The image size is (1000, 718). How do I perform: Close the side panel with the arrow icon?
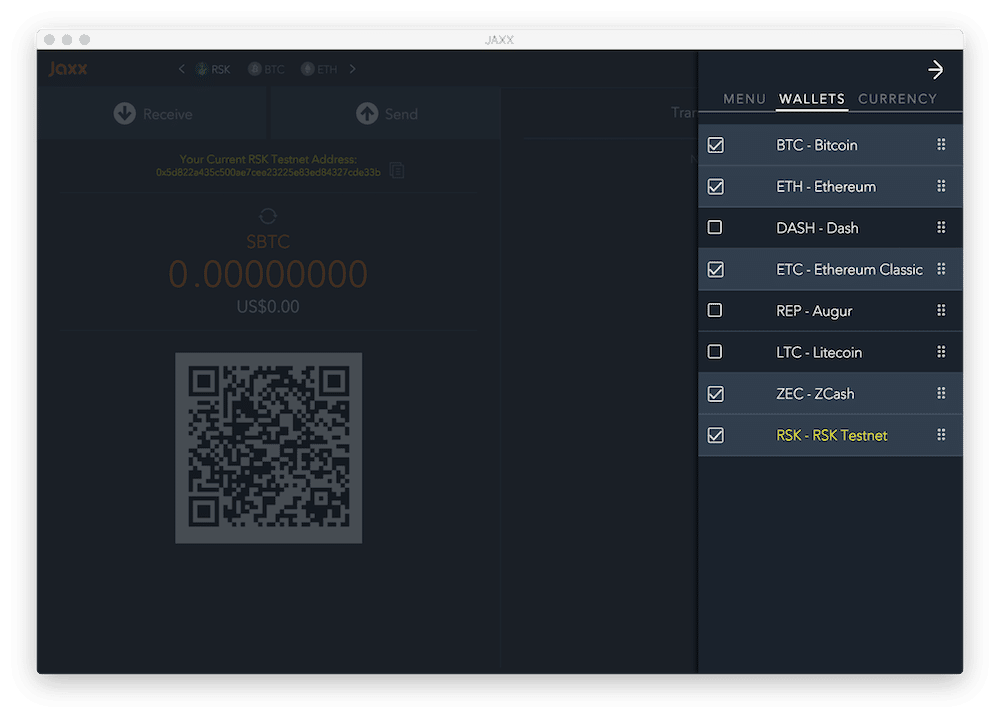point(935,70)
